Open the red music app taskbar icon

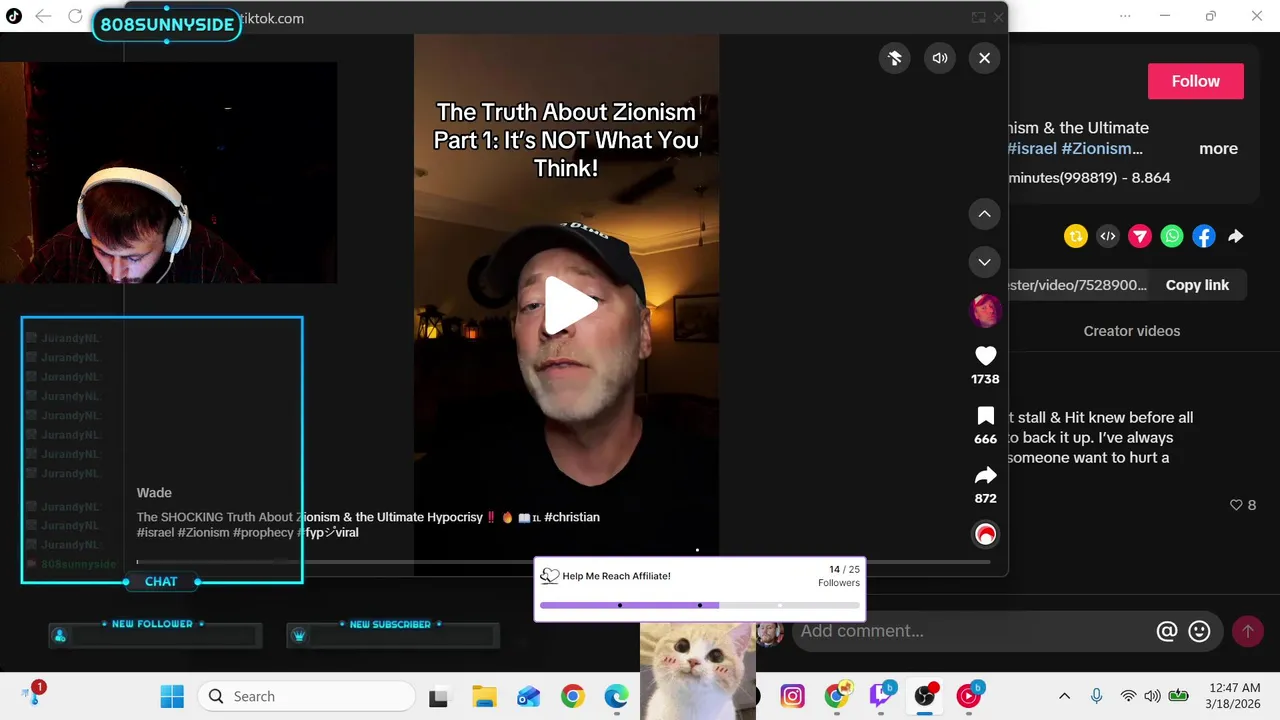970,696
